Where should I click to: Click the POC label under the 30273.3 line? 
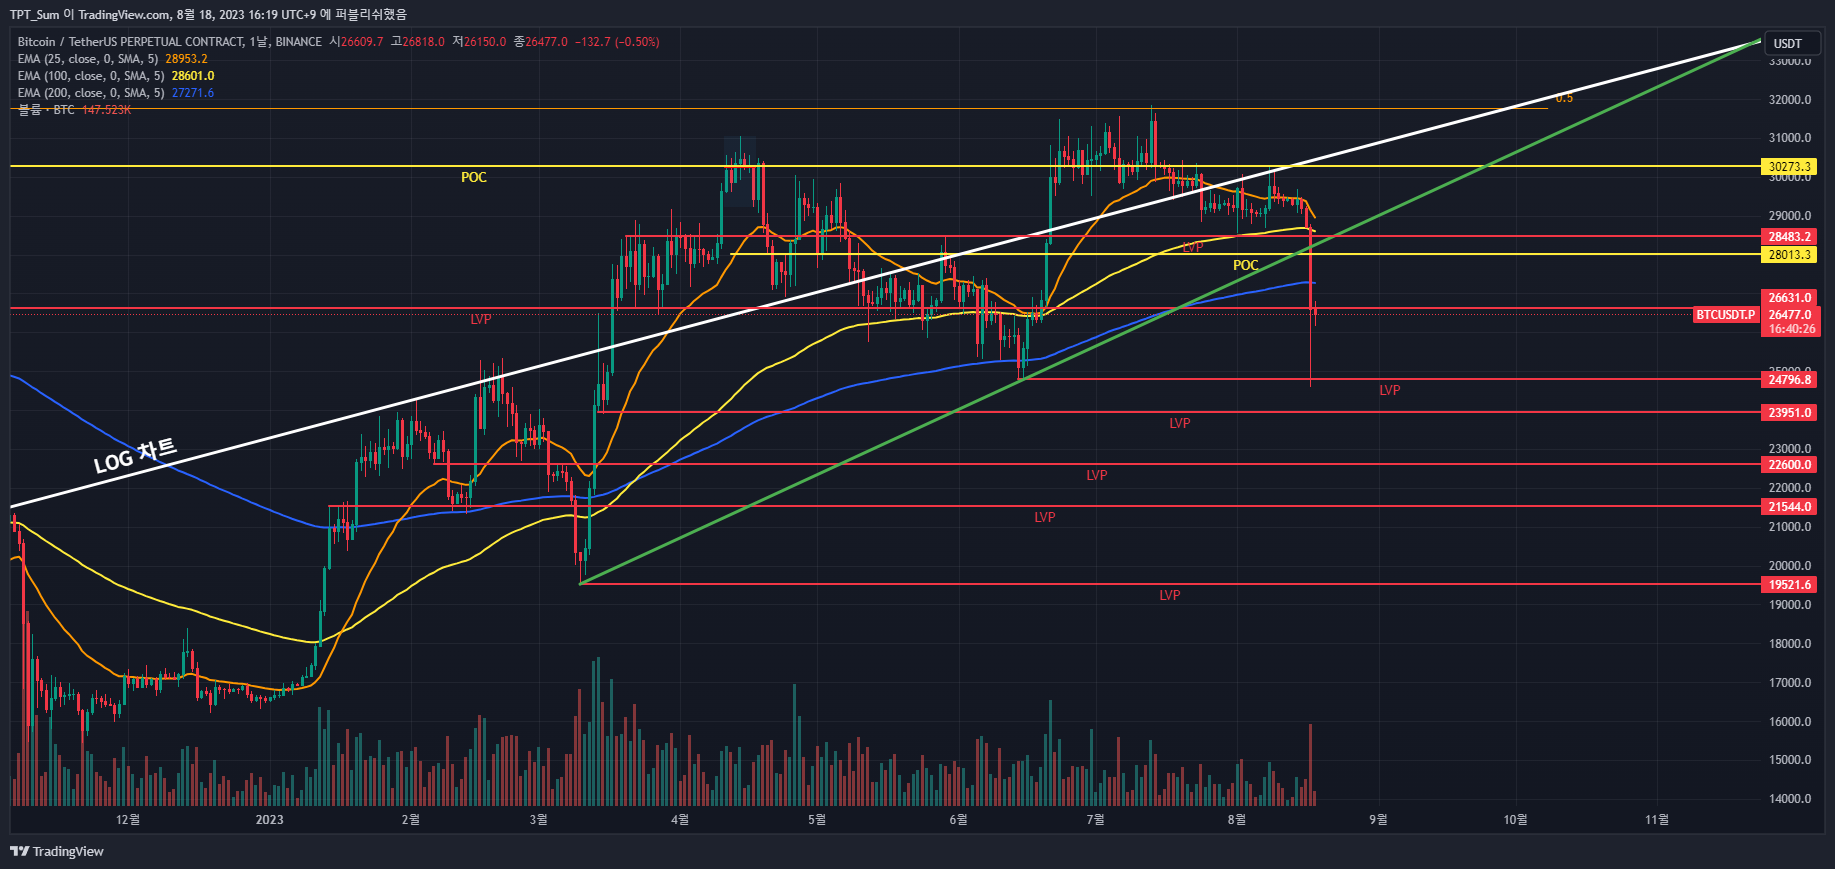click(x=474, y=177)
